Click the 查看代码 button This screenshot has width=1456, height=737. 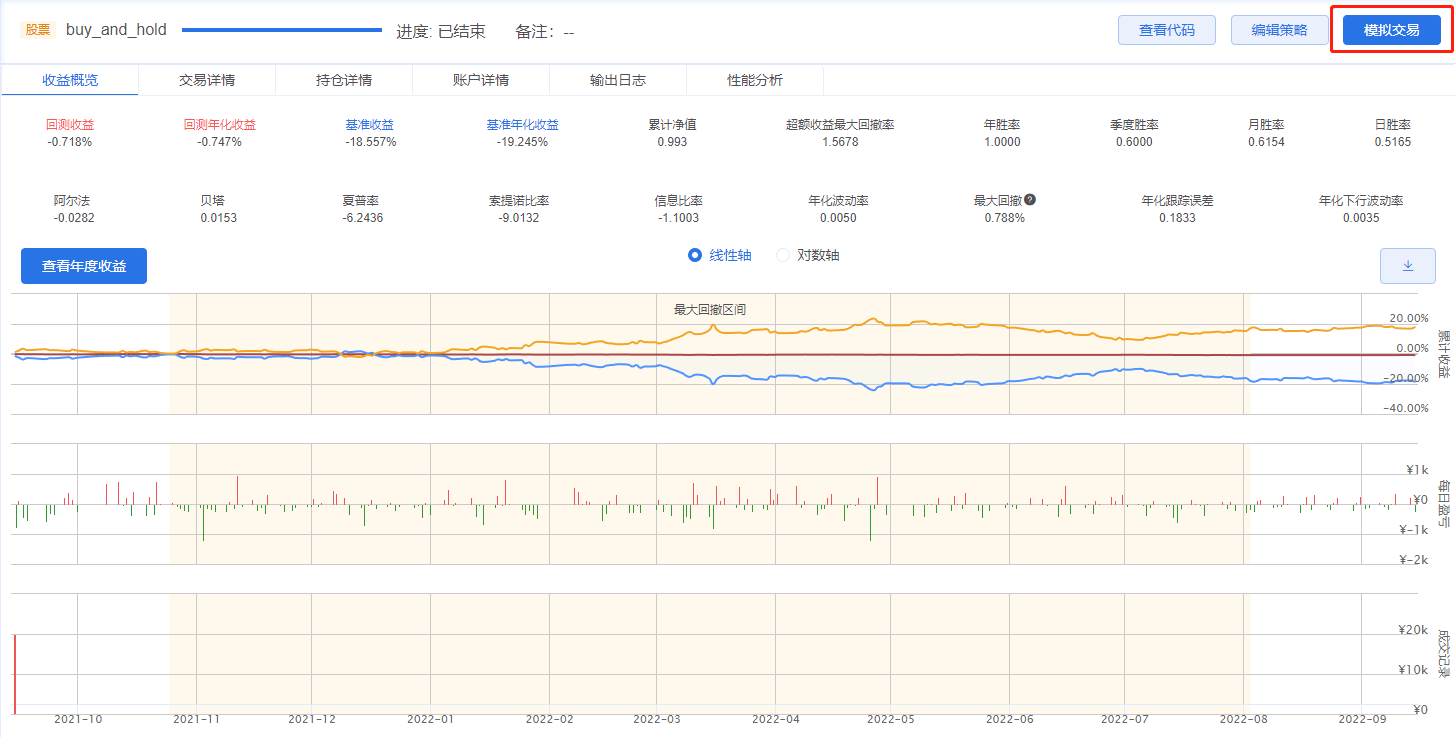(x=1166, y=30)
